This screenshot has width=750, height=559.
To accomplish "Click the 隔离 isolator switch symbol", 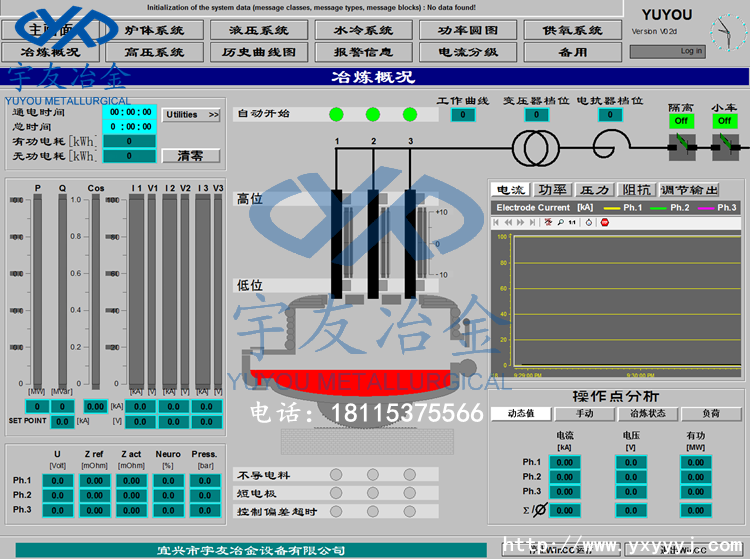I will (681, 146).
